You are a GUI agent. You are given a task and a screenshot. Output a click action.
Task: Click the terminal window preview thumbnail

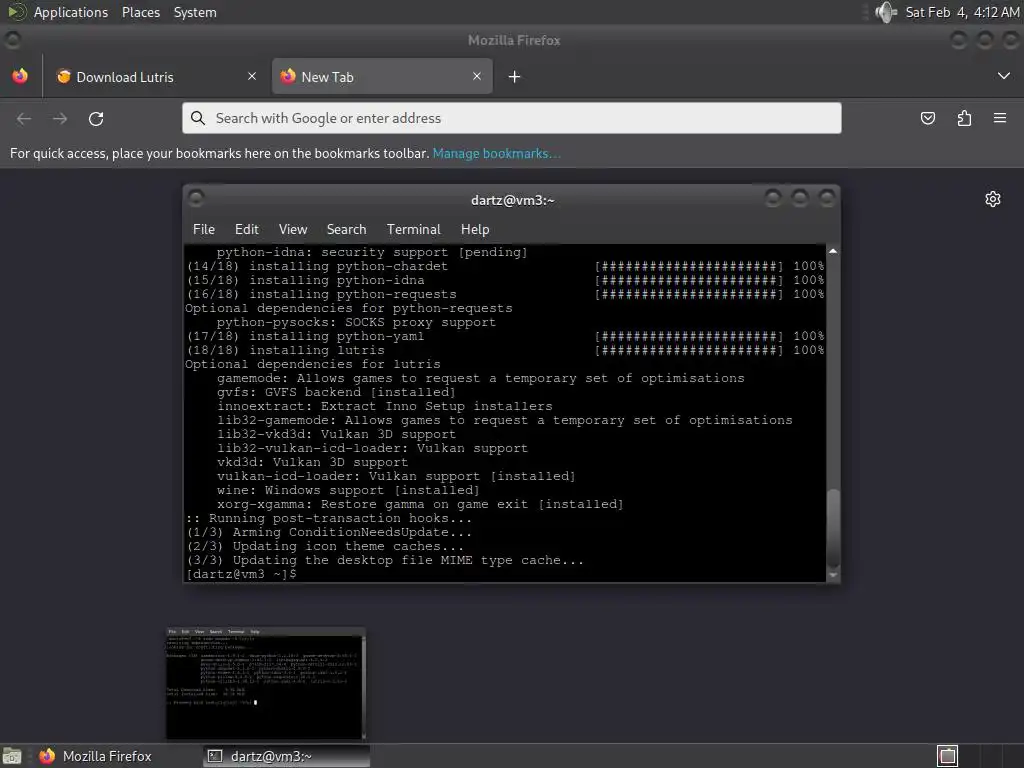[265, 683]
